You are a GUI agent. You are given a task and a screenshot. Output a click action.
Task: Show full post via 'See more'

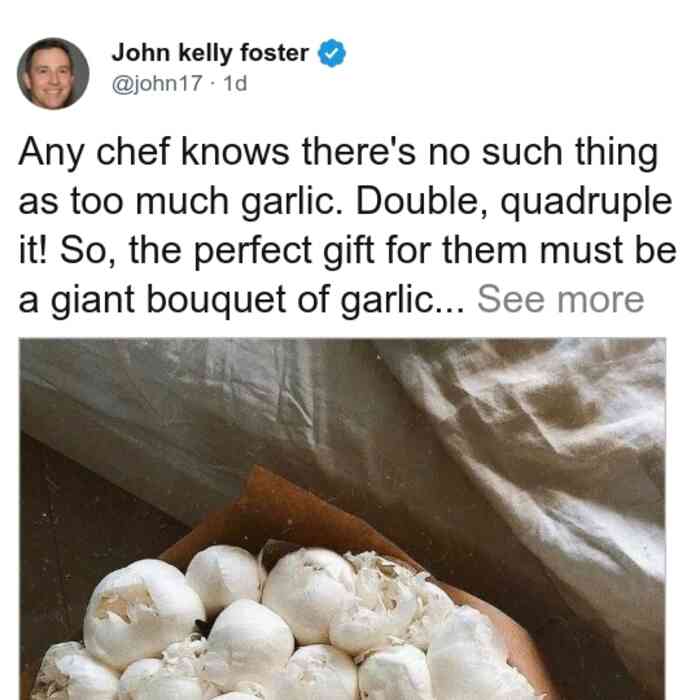(x=560, y=299)
